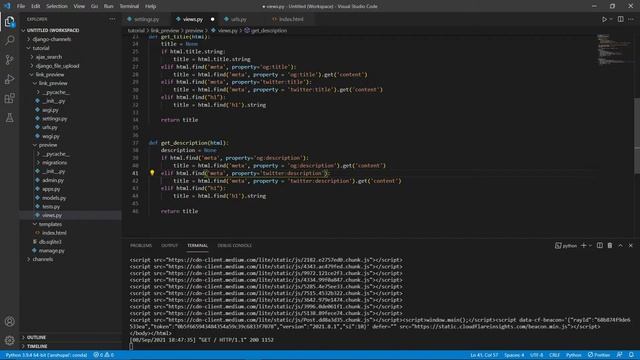This screenshot has height=360, width=640.
Task: Switch to the OUTPUT panel tab
Action: tap(169, 246)
